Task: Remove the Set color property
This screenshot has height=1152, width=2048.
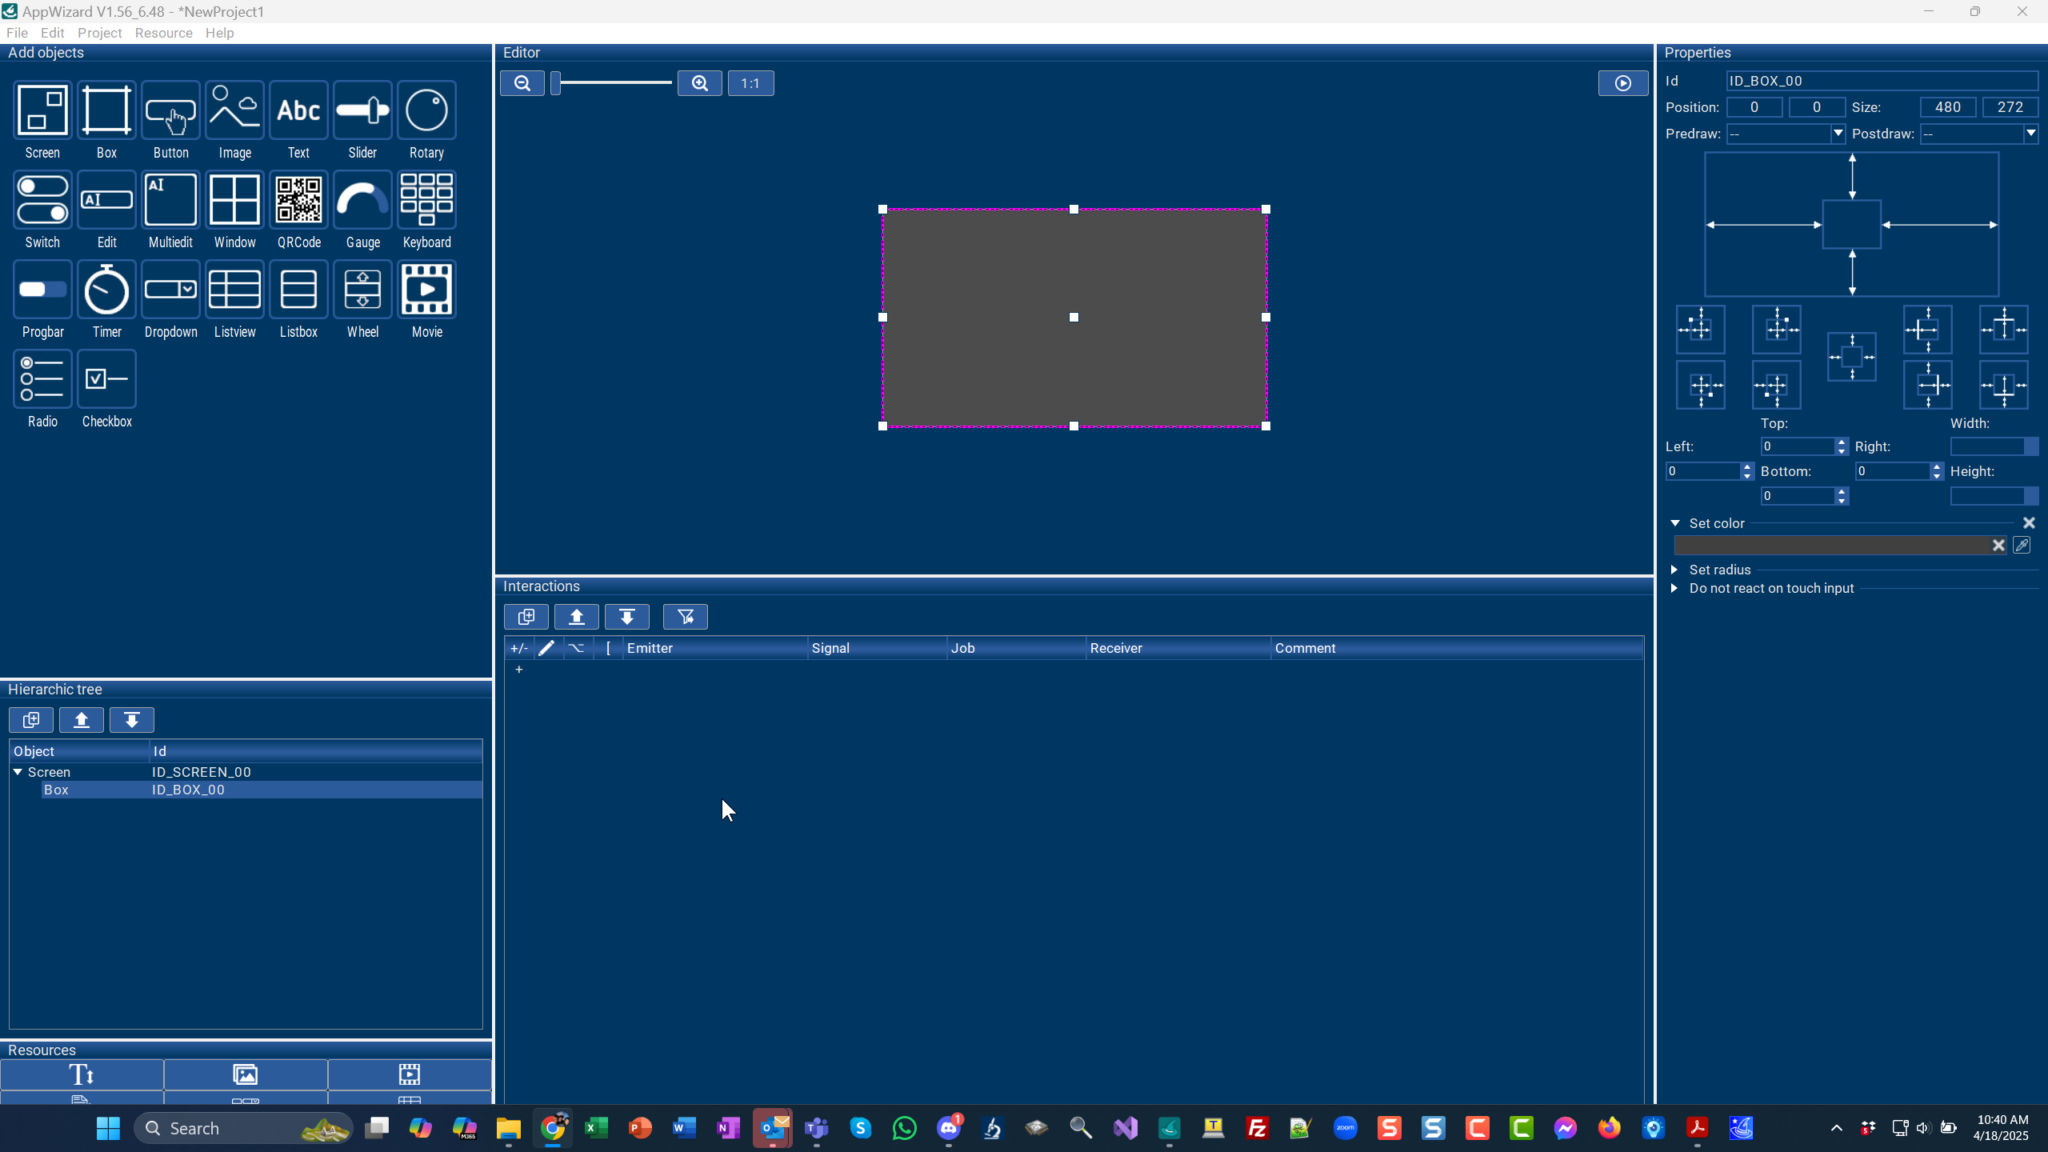Action: coord(2029,523)
